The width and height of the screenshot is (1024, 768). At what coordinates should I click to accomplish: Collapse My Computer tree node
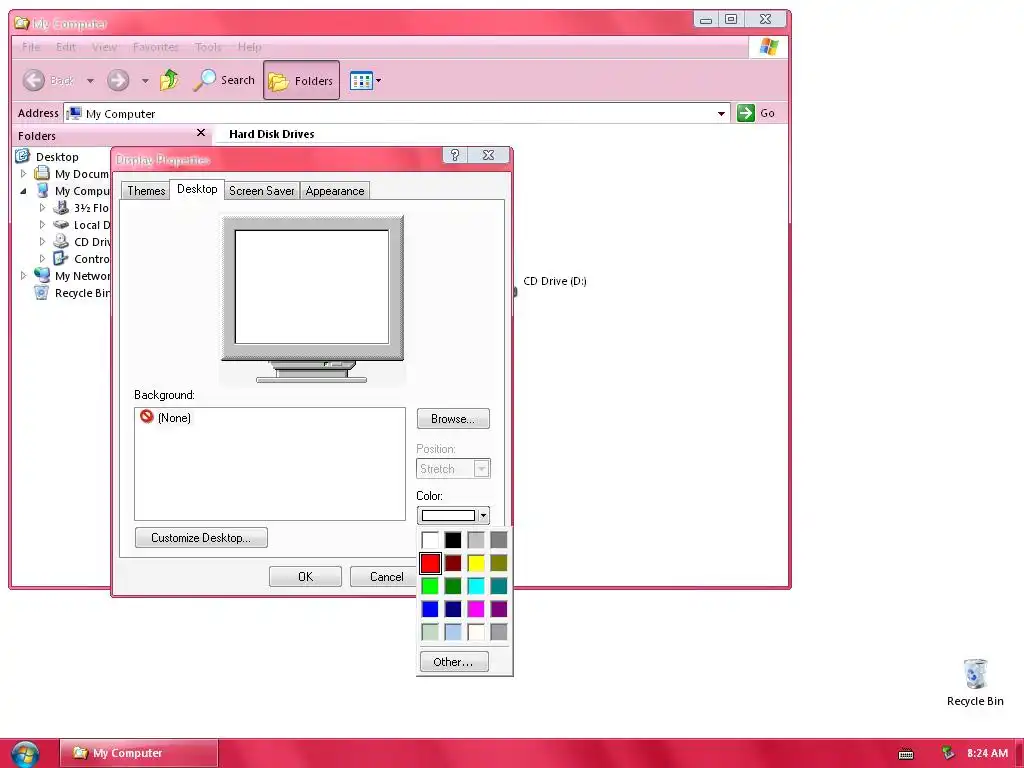pos(24,191)
